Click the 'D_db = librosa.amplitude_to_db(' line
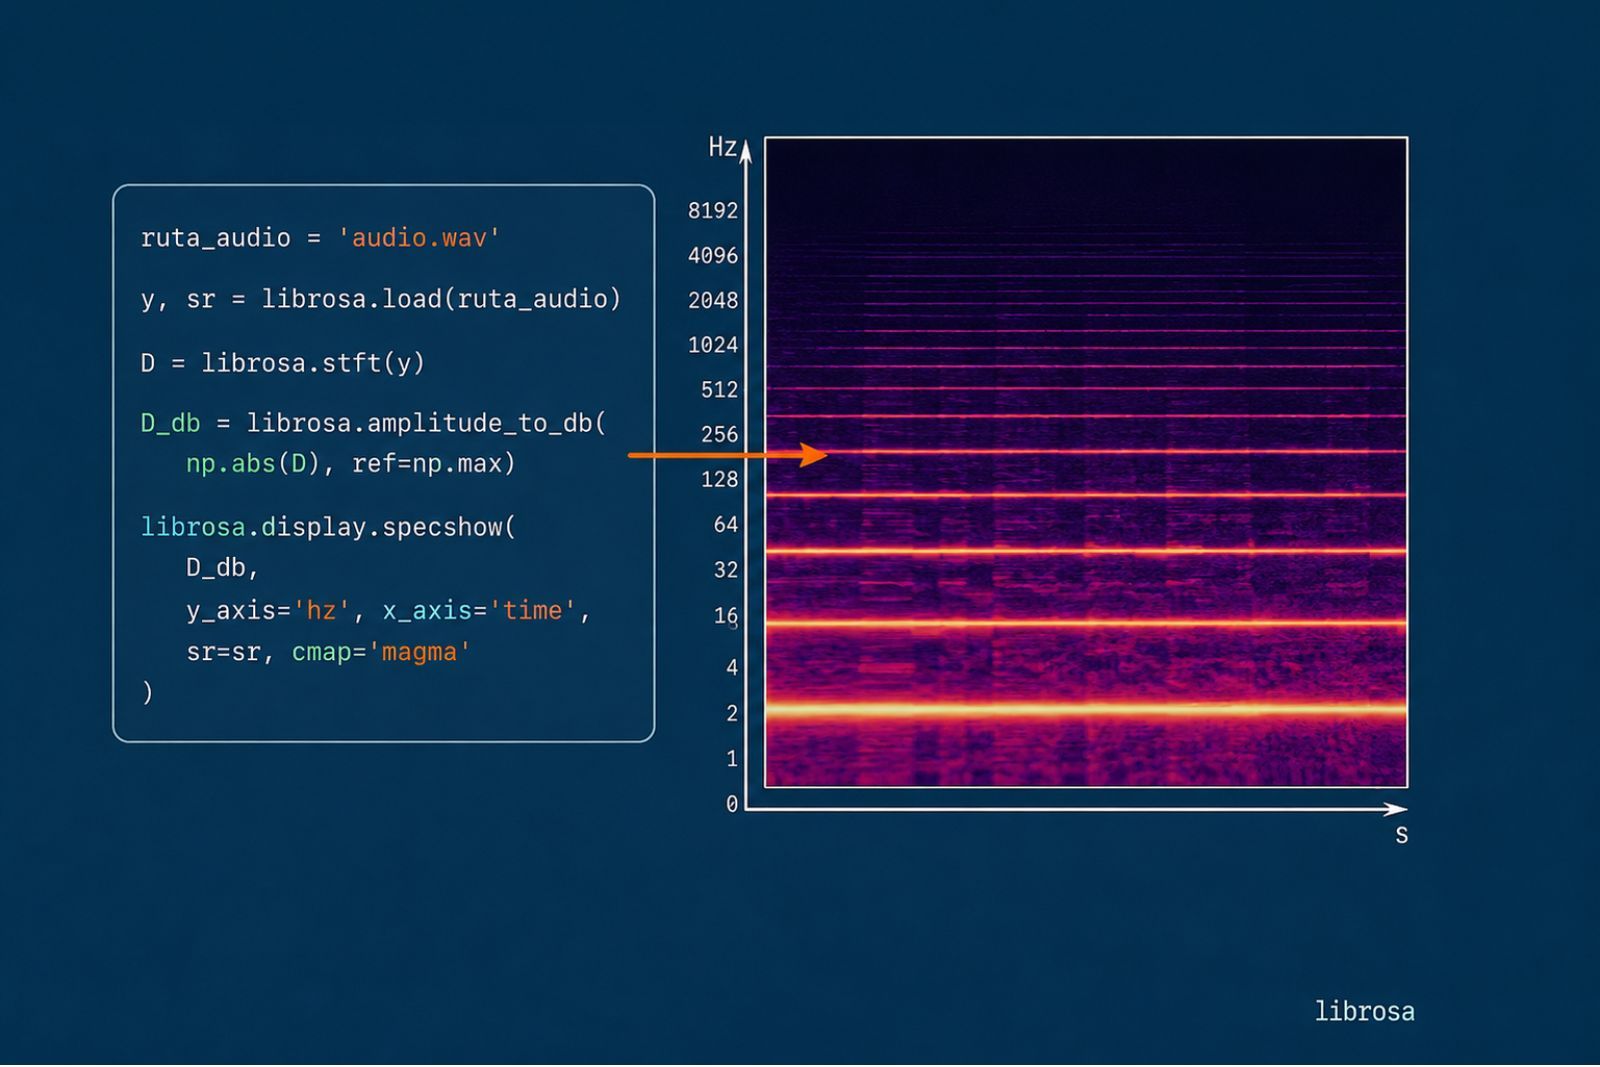 [x=373, y=423]
